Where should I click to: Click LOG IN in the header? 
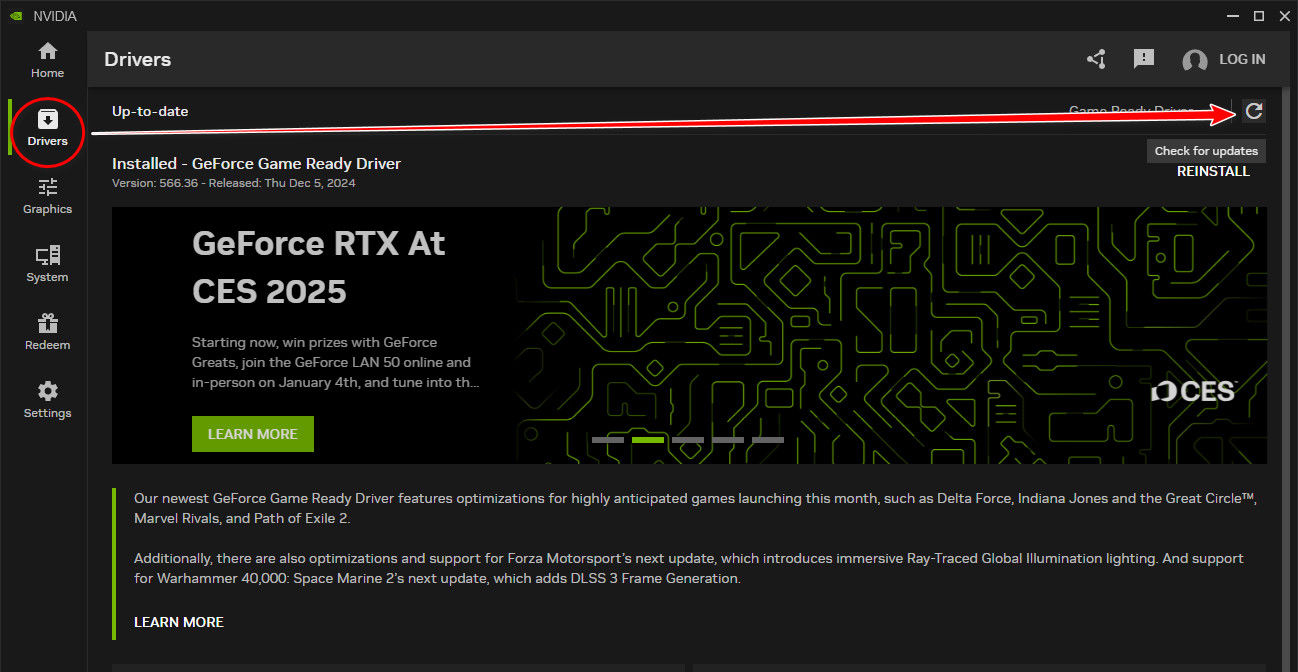coord(1242,59)
